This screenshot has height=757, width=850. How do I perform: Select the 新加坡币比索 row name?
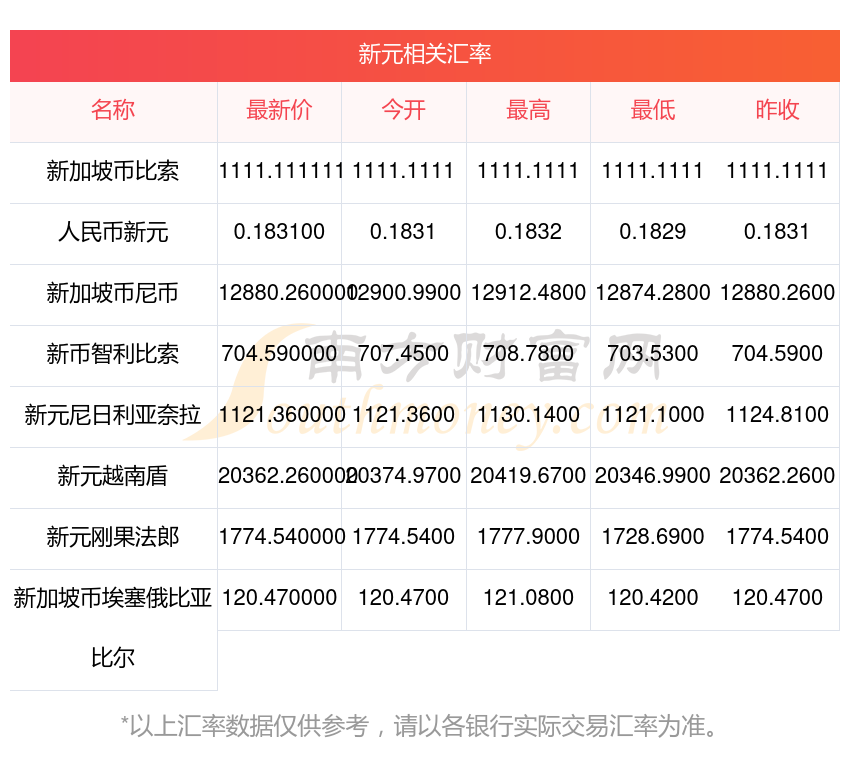point(113,171)
